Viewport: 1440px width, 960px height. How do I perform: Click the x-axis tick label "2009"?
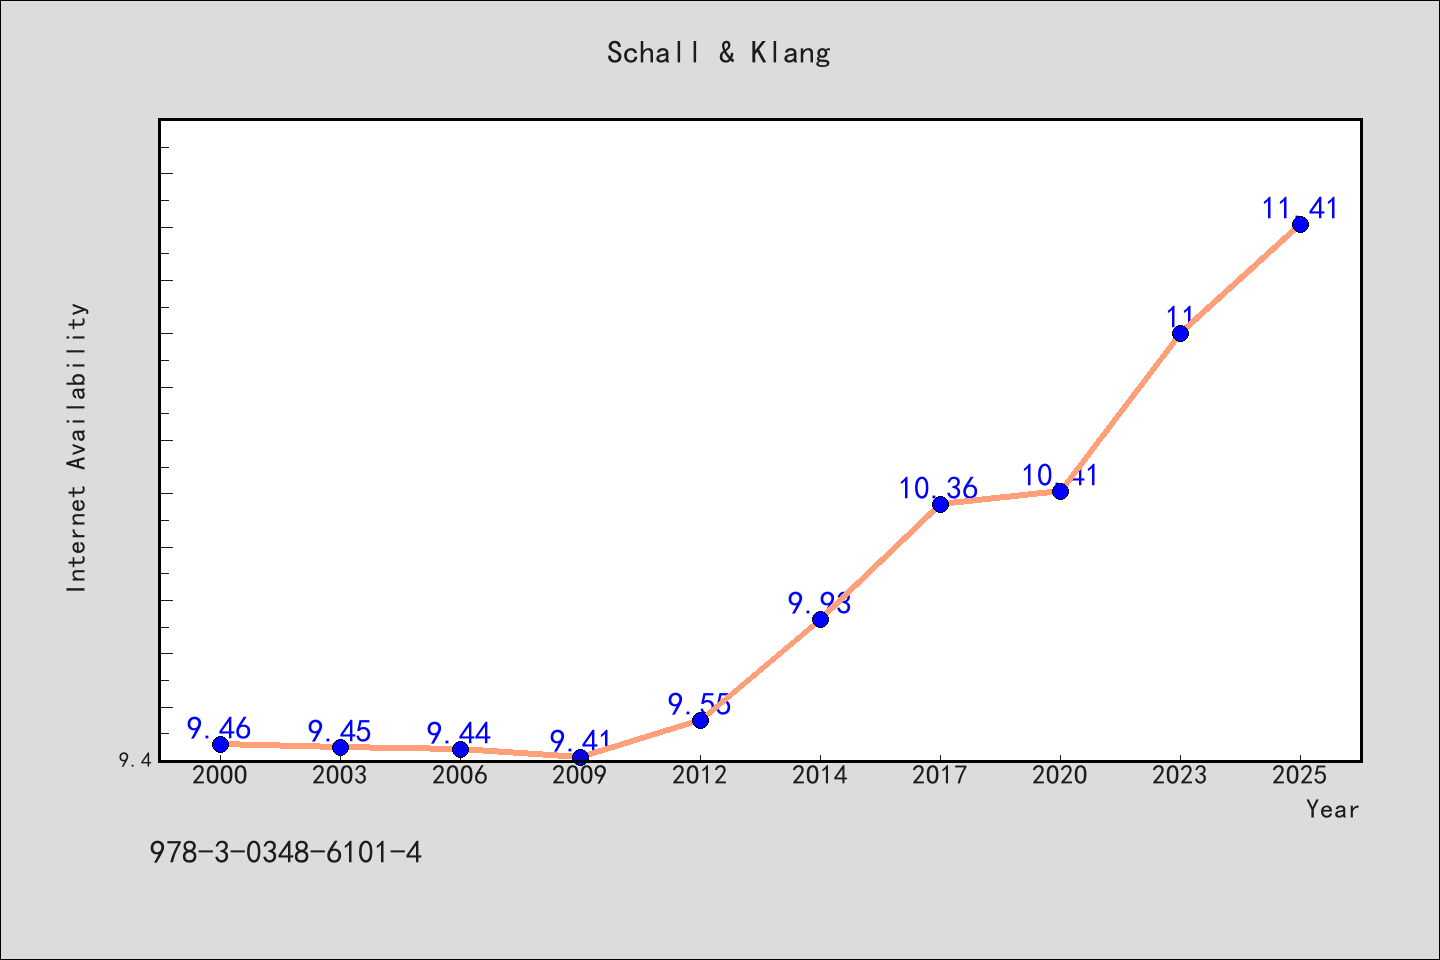tap(580, 775)
